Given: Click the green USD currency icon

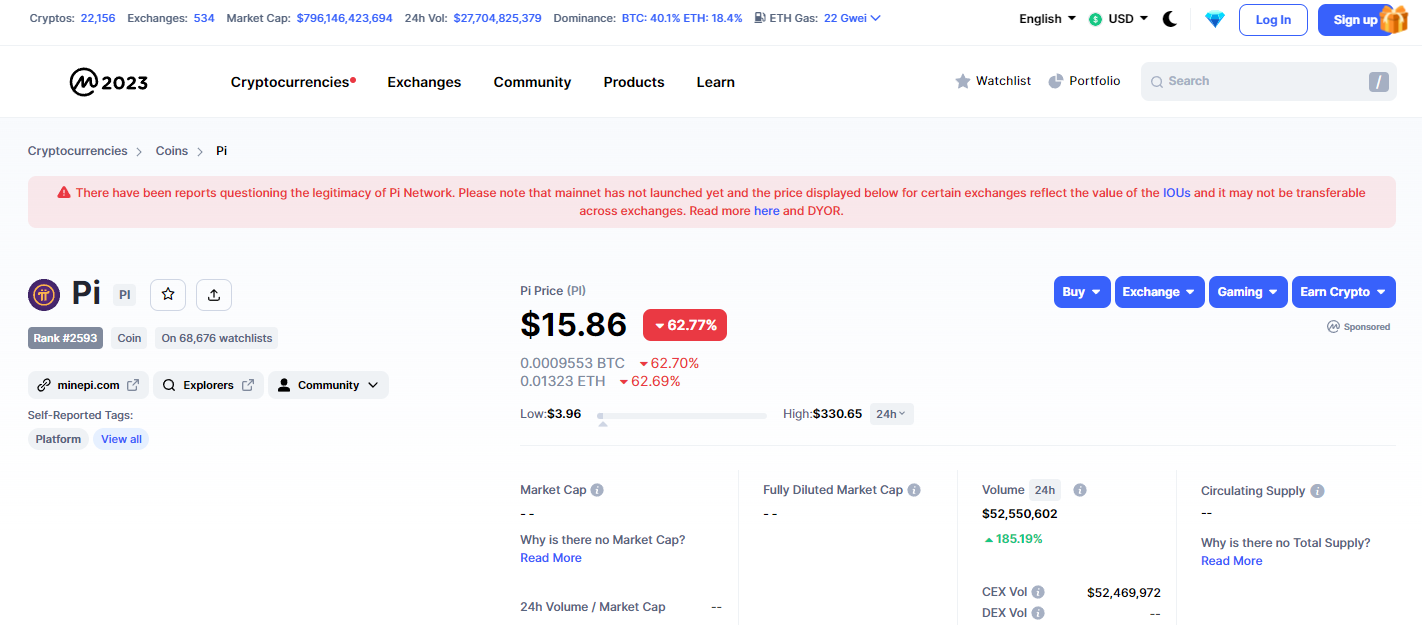Looking at the screenshot, I should point(1095,19).
